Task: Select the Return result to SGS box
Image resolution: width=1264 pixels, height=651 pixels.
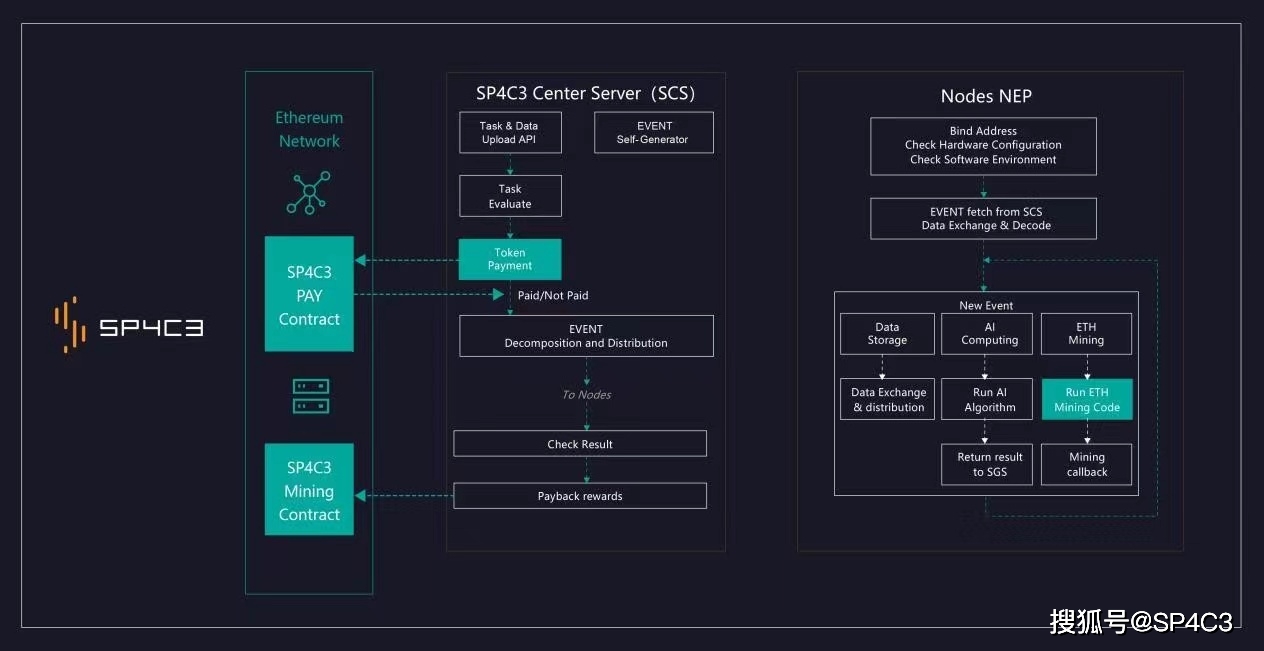Action: tap(989, 464)
